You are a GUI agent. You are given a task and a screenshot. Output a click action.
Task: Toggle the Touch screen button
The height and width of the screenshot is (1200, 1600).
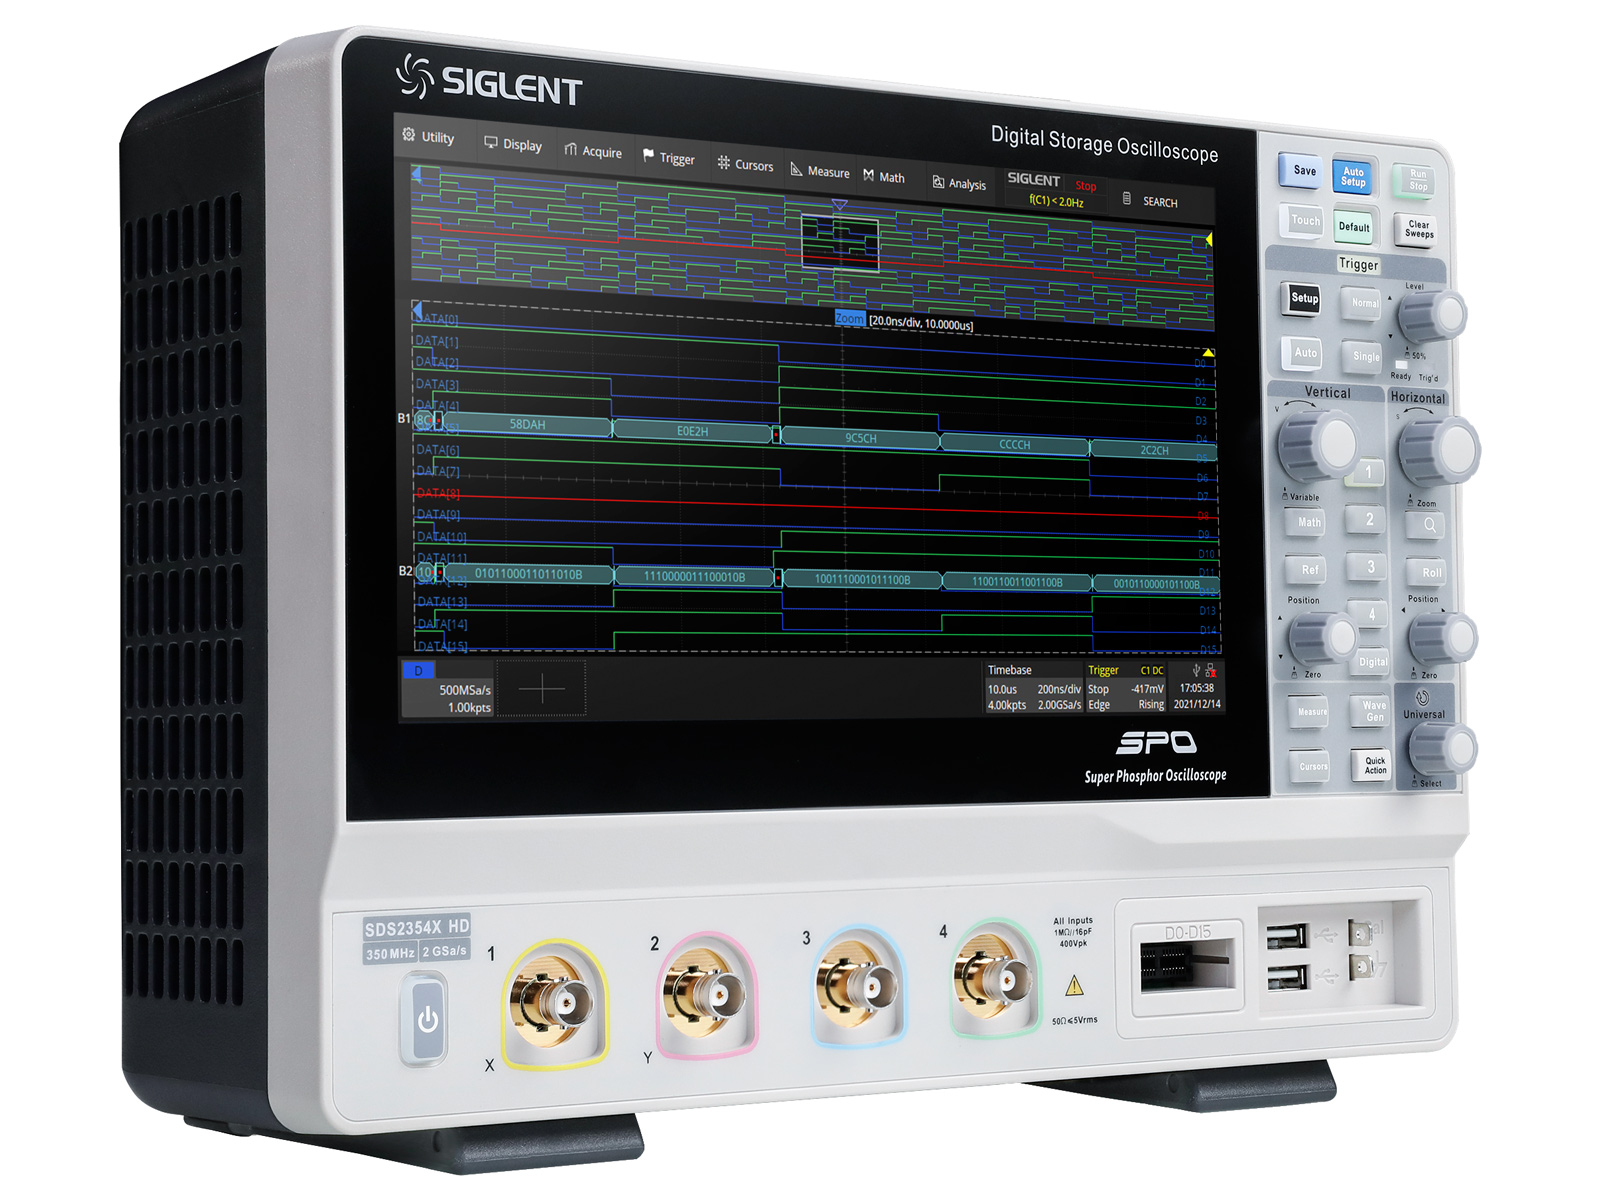click(x=1305, y=221)
